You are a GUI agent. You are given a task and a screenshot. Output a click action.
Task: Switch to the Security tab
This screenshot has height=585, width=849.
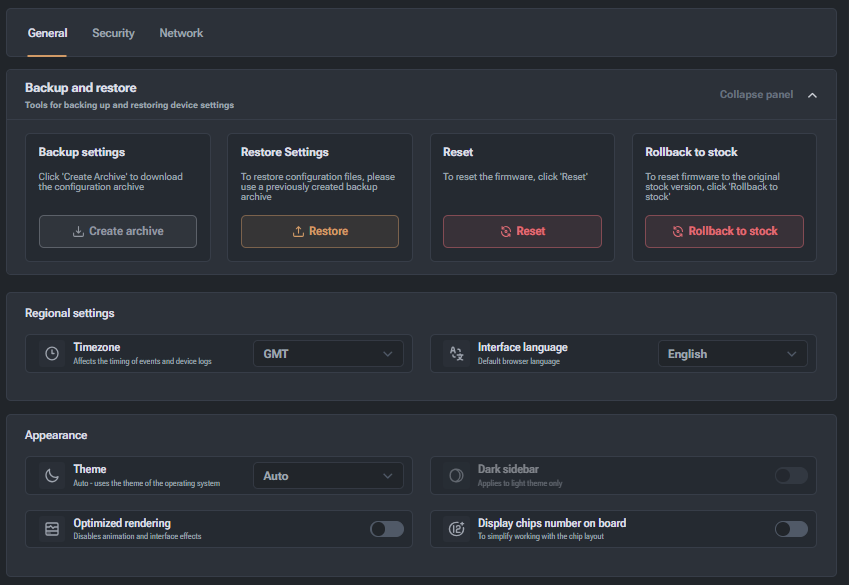pyautogui.click(x=113, y=33)
